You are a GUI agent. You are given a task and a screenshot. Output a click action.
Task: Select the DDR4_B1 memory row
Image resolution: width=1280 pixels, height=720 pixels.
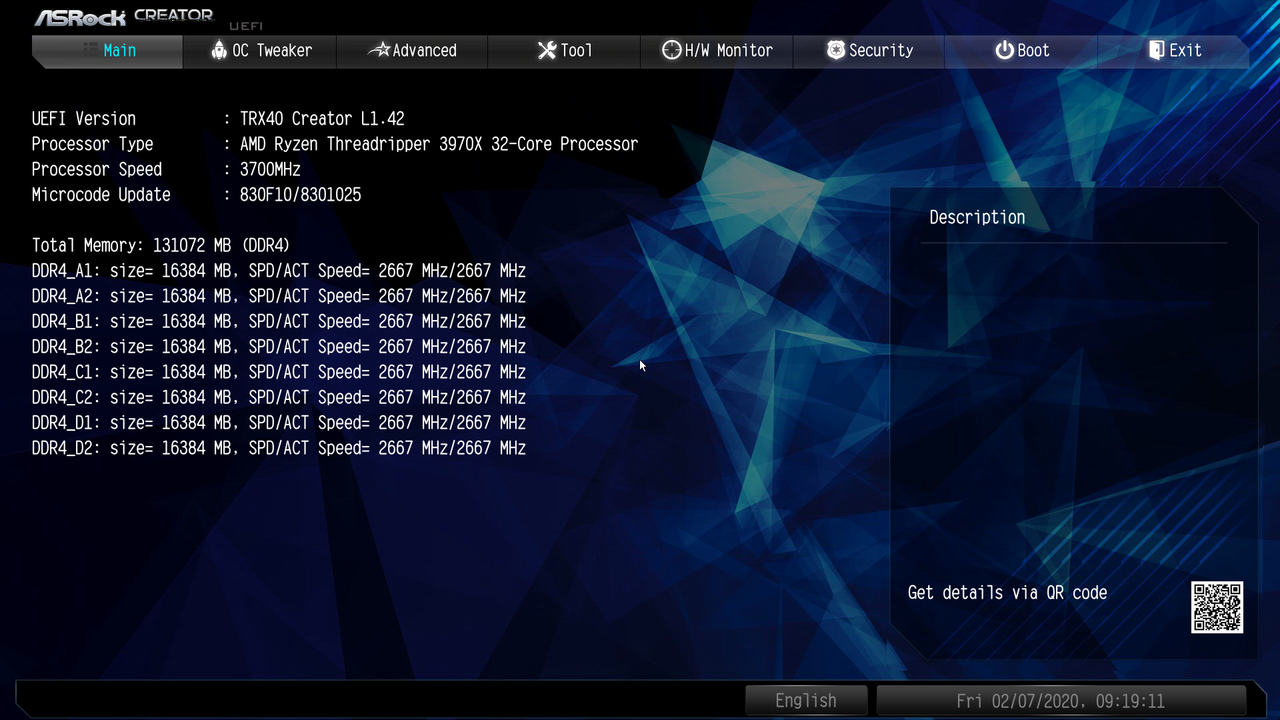pyautogui.click(x=278, y=321)
